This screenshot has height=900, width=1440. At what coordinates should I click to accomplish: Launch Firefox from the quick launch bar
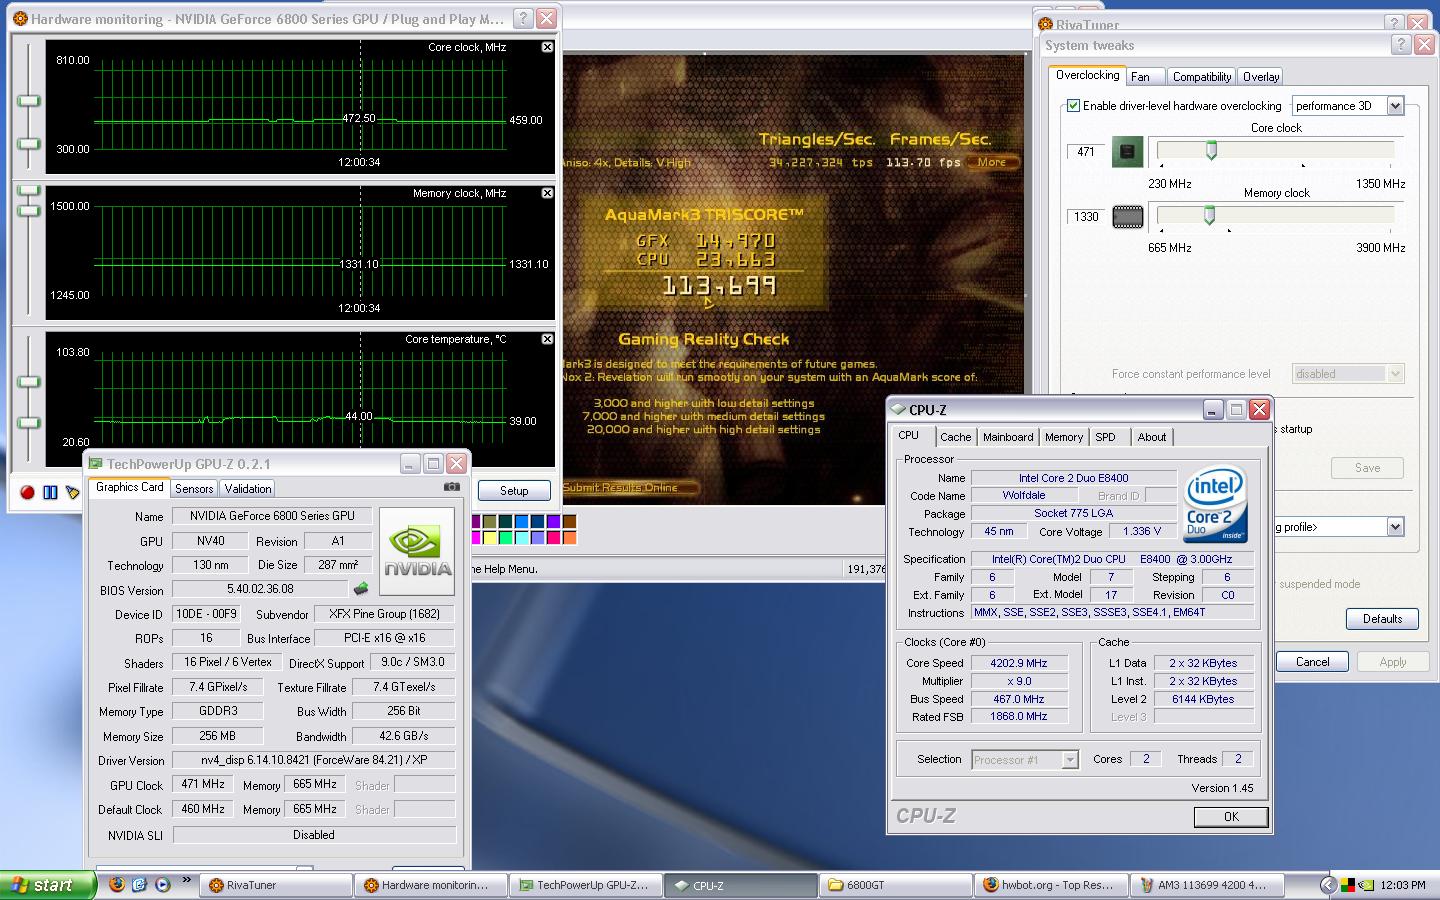[x=117, y=884]
